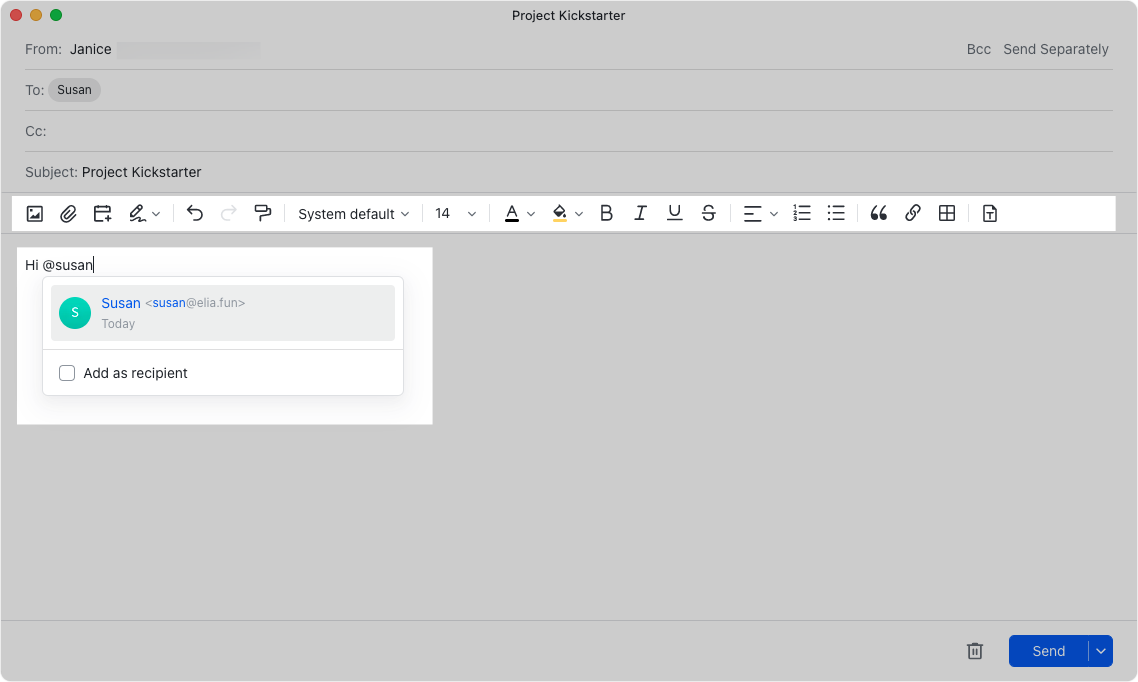Toggle strikethrough formatting
This screenshot has width=1138, height=682.
pyautogui.click(x=708, y=213)
